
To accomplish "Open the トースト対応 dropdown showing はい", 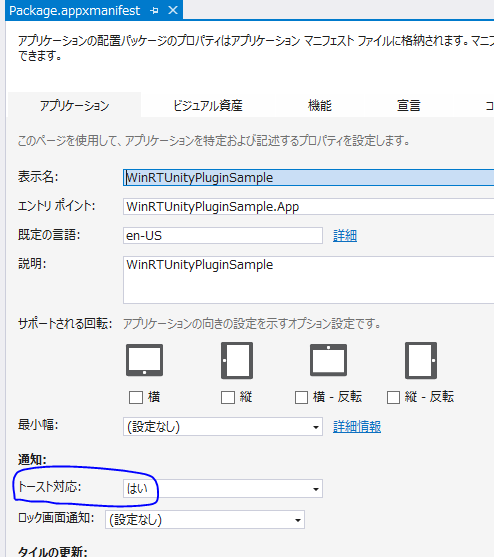I will pyautogui.click(x=223, y=488).
